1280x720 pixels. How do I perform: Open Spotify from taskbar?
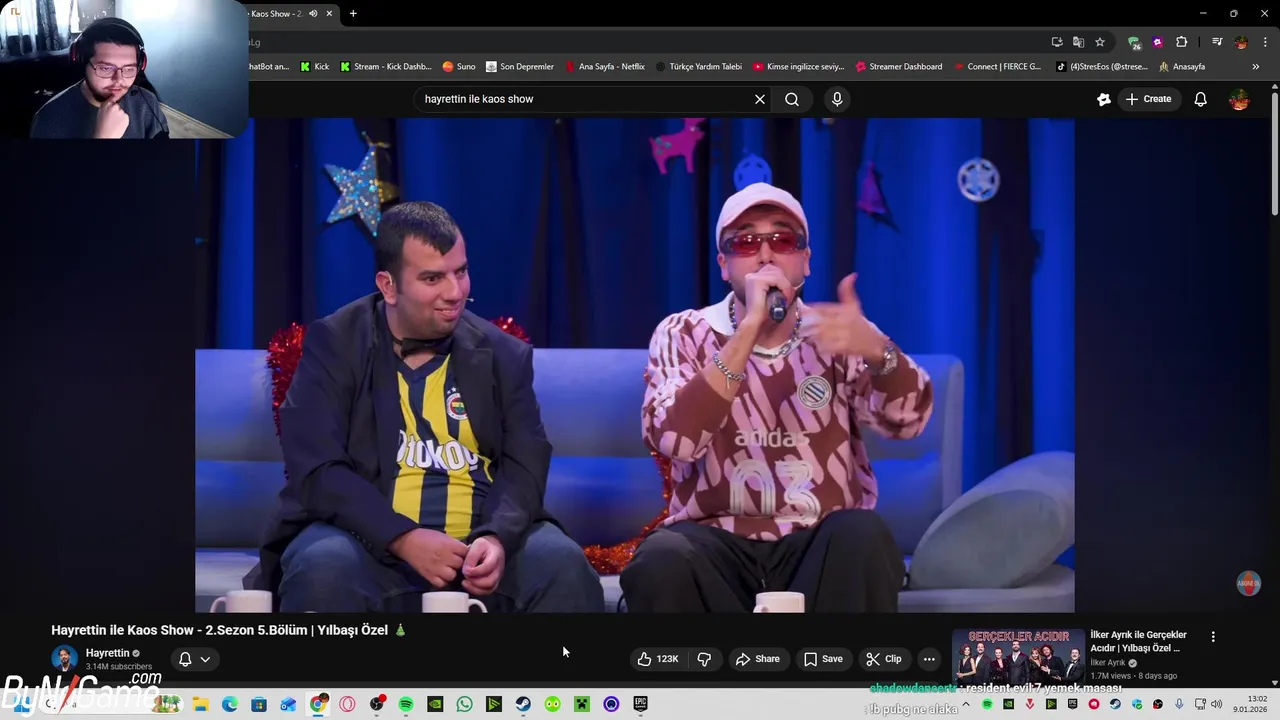point(406,704)
